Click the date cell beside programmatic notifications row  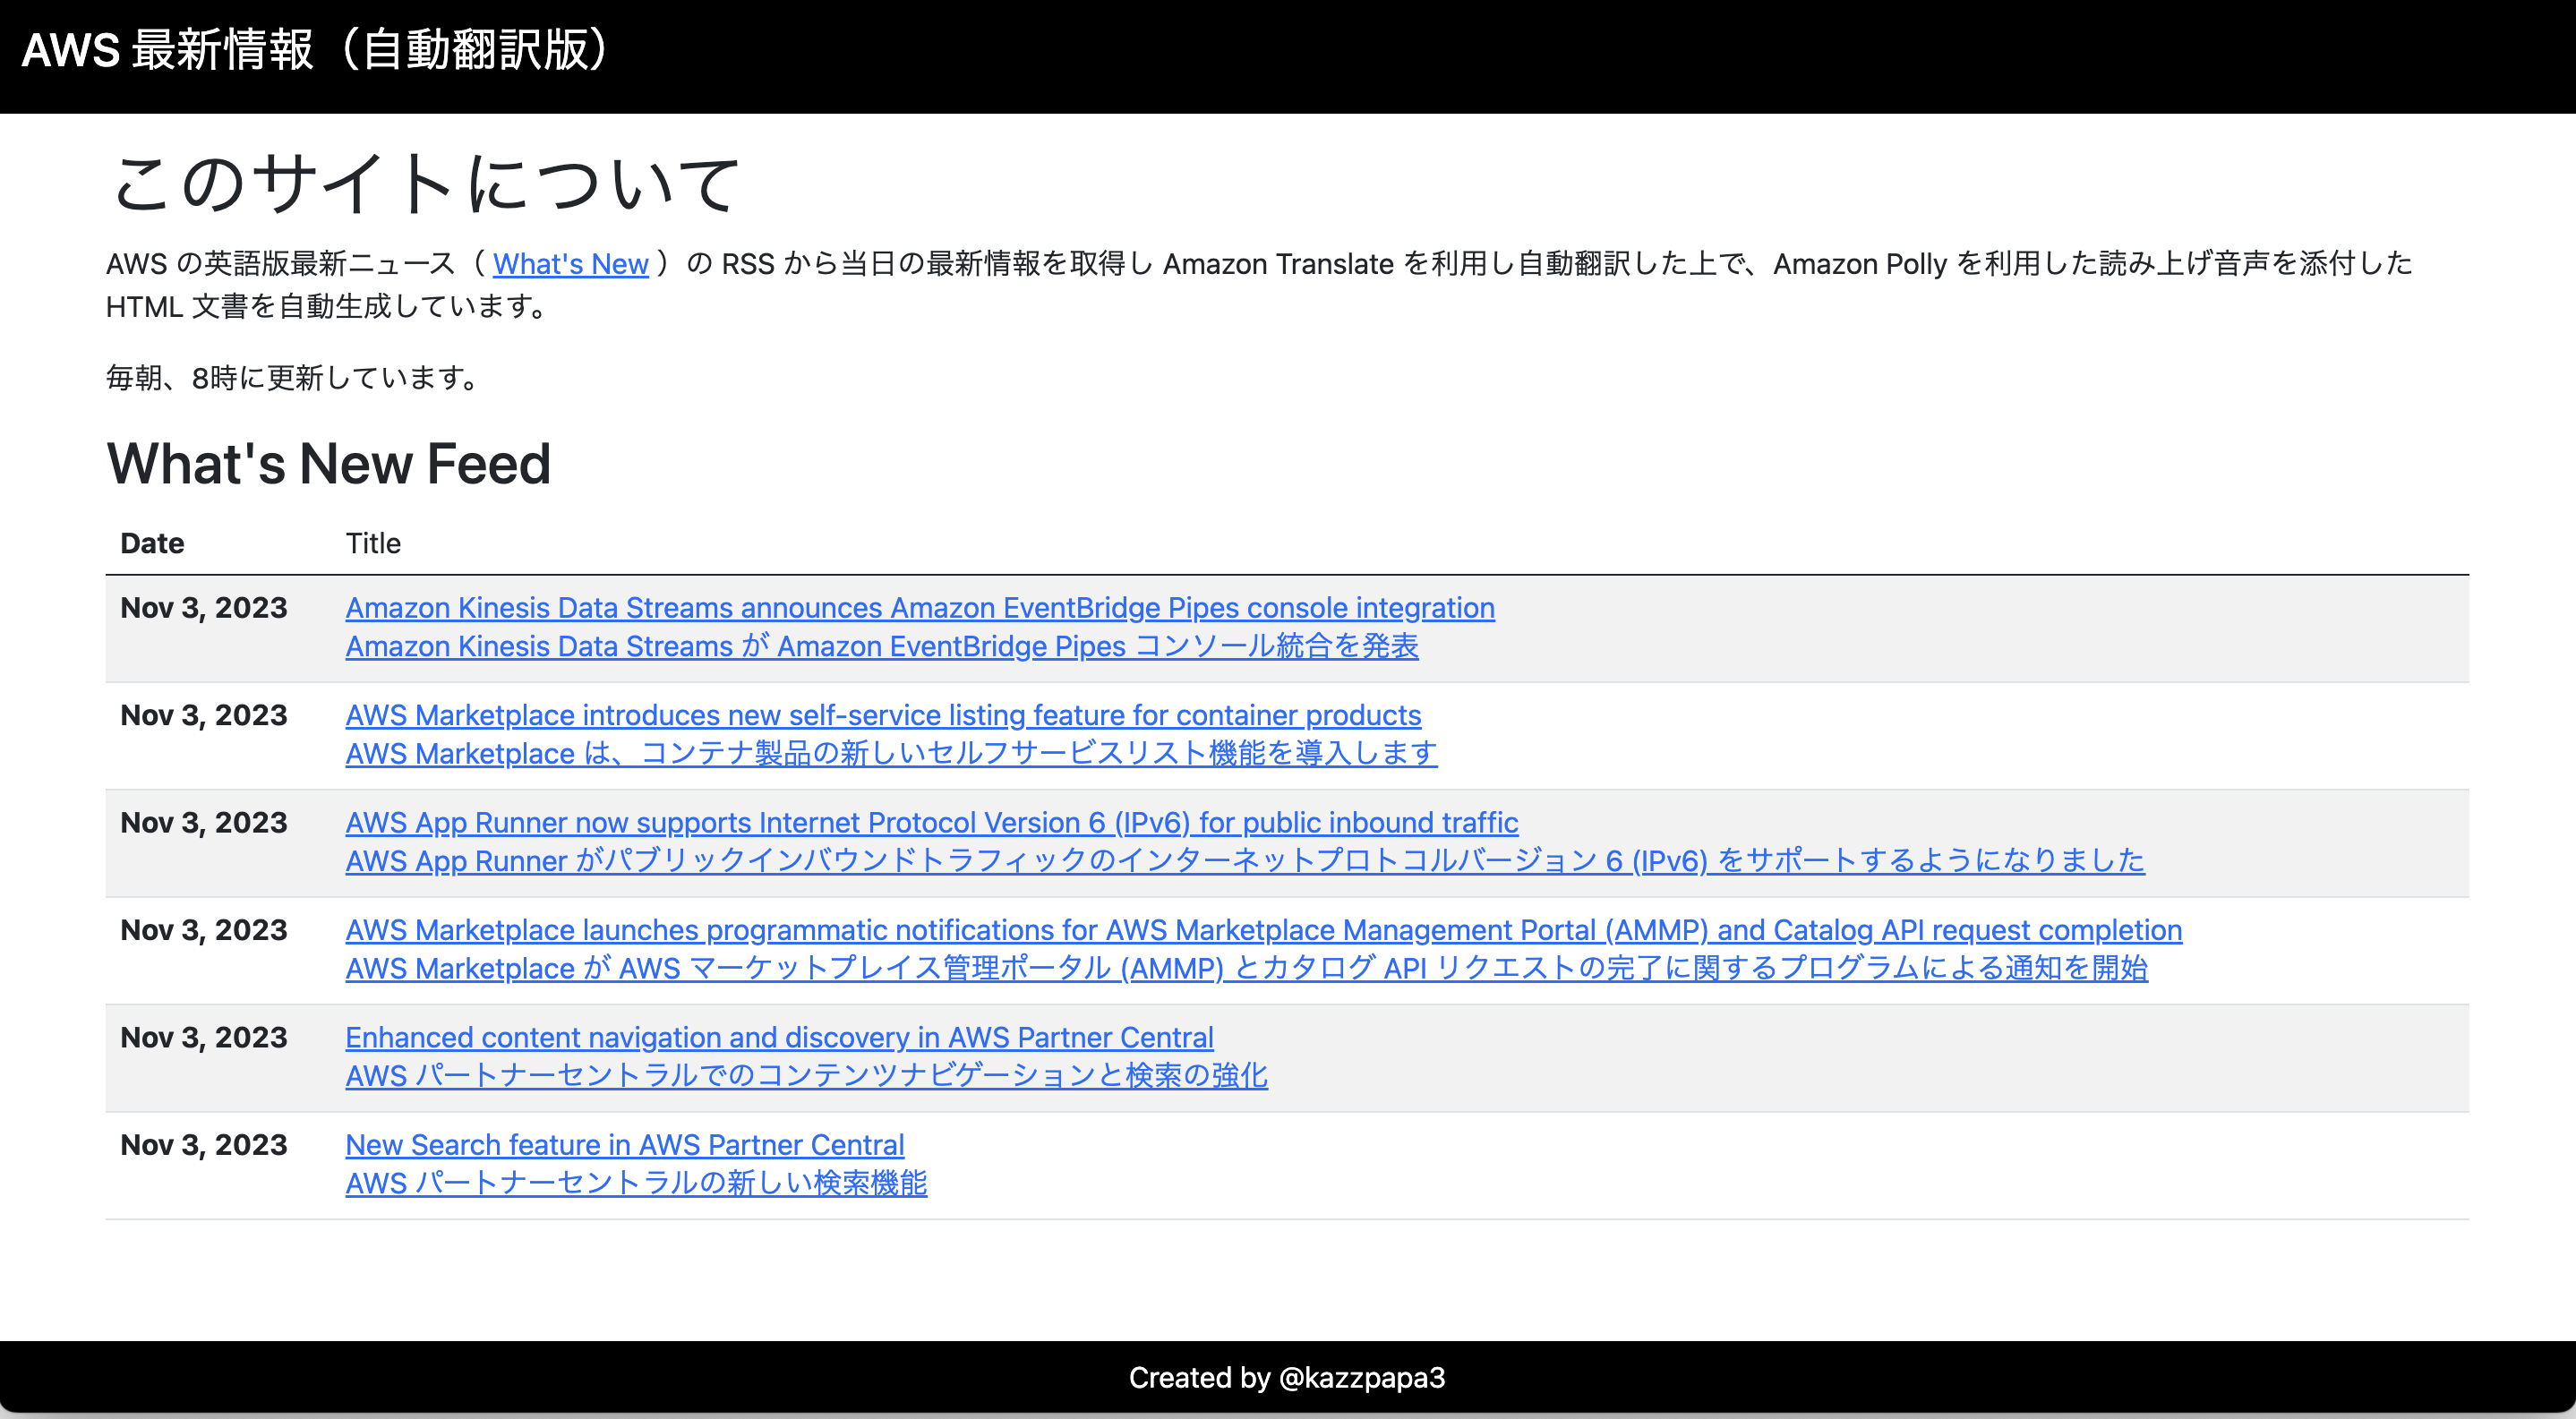coord(204,930)
